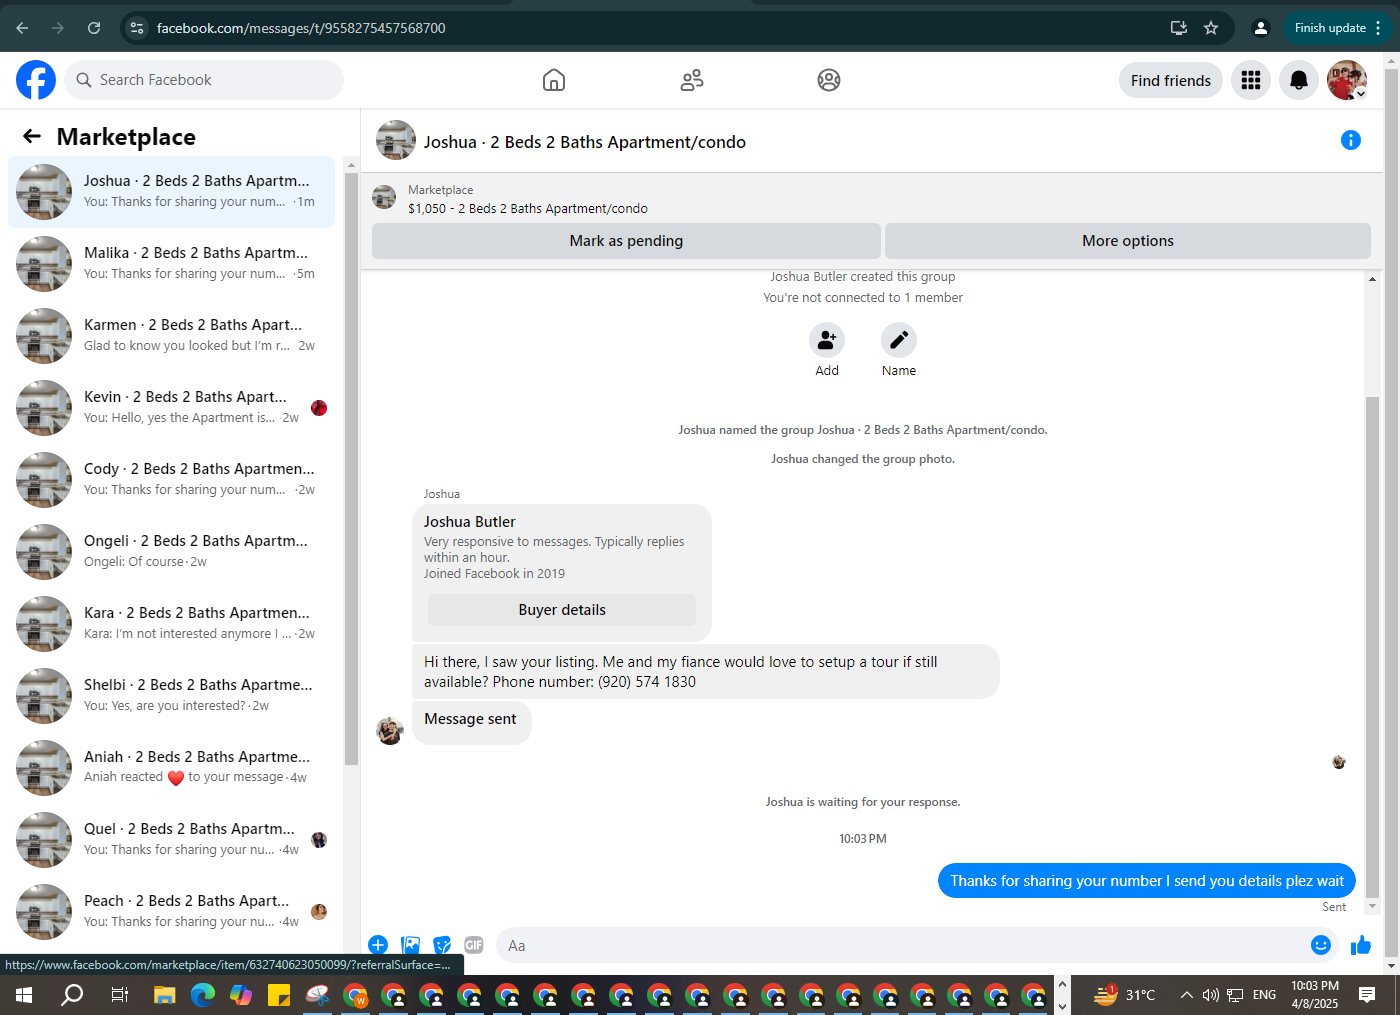
Task: Choose a GIF icon in composer
Action: [x=474, y=945]
